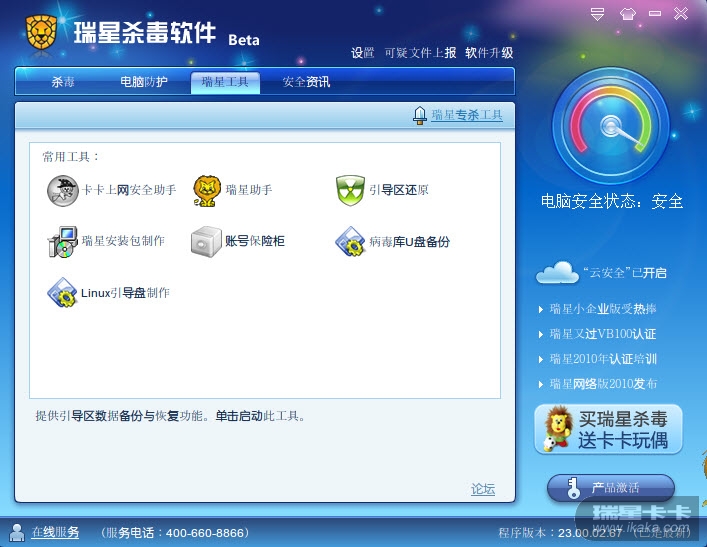Click the "云安全"已开启 status text
This screenshot has width=707, height=547.
click(625, 273)
